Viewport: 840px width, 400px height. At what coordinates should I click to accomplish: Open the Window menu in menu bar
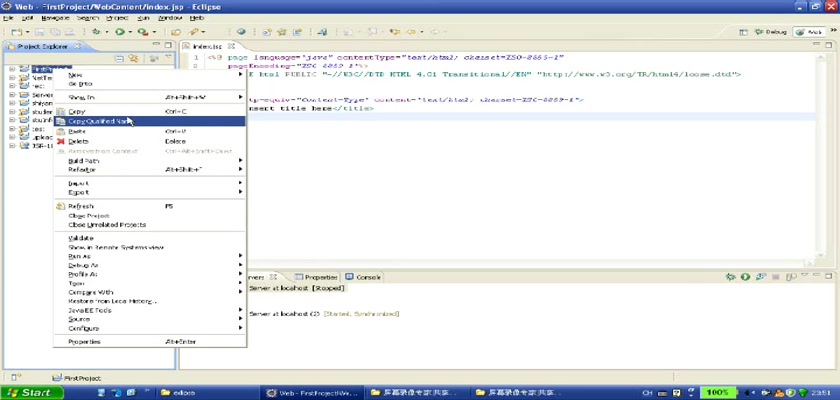point(170,18)
